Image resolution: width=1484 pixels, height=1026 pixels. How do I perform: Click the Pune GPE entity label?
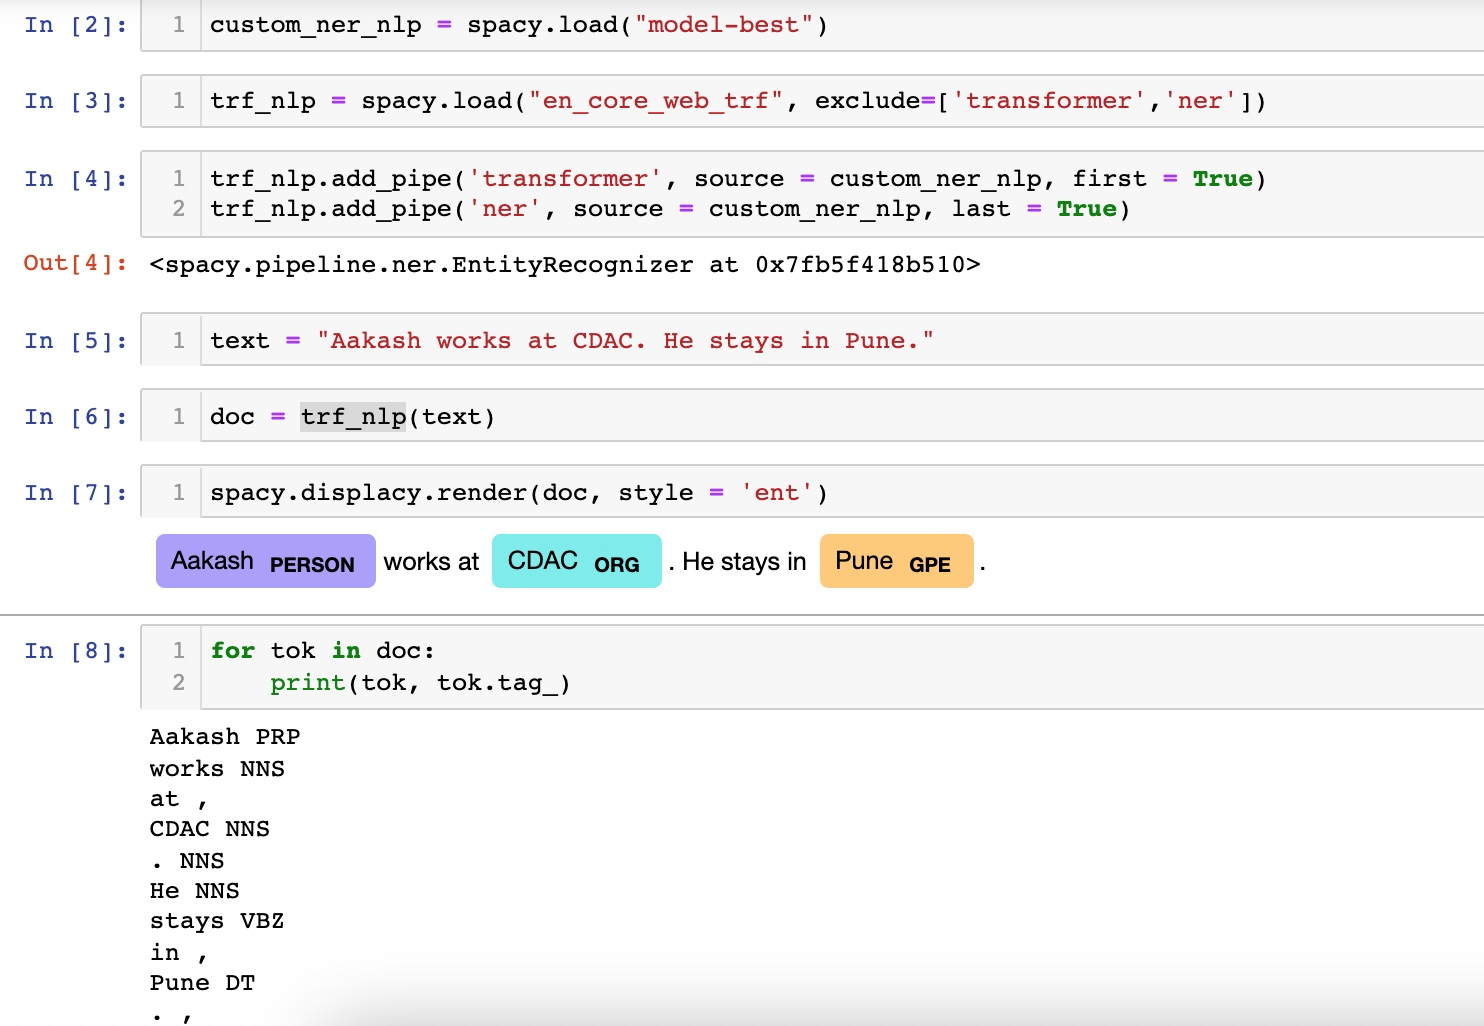point(896,561)
